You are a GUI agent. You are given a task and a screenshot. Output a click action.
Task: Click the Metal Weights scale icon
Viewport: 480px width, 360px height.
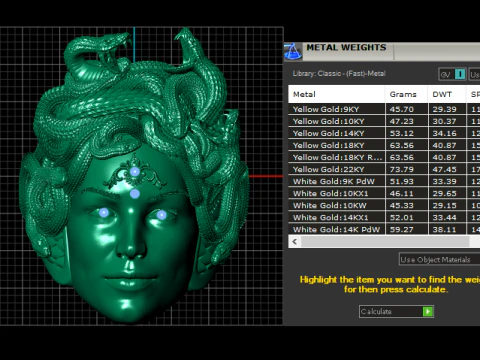pos(293,52)
